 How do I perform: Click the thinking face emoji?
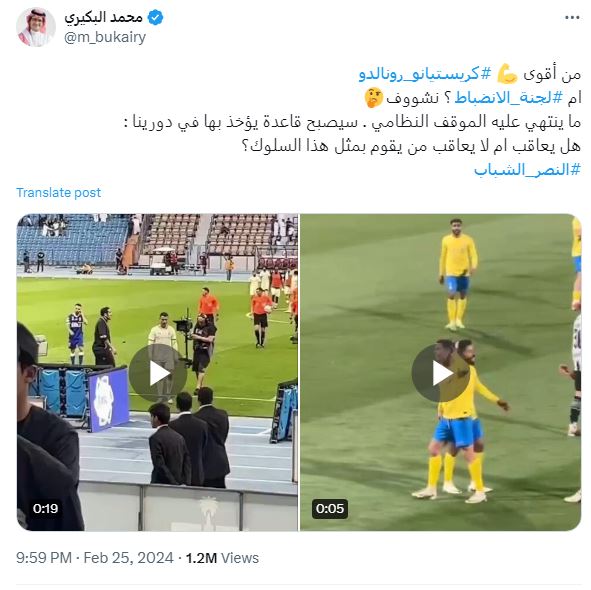click(x=374, y=98)
